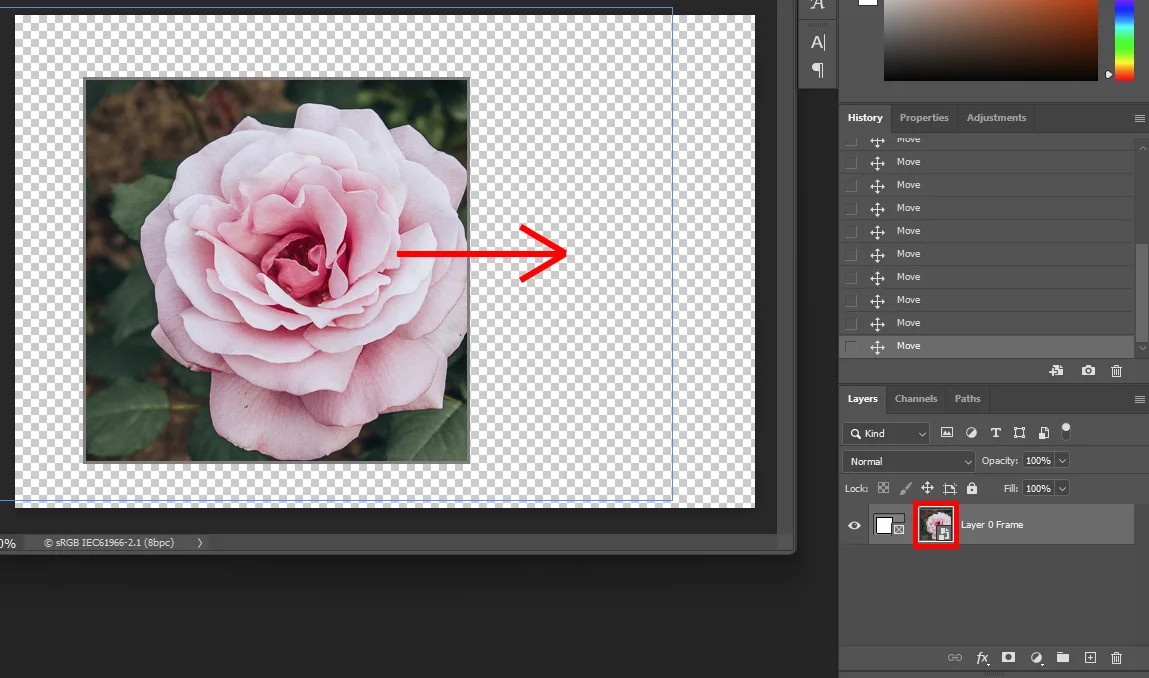This screenshot has width=1149, height=678.
Task: Set history brush source for highlighted Move state
Action: pyautogui.click(x=851, y=346)
